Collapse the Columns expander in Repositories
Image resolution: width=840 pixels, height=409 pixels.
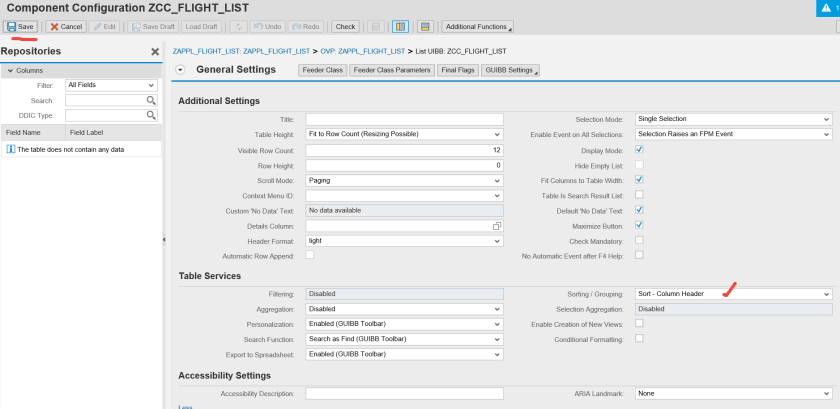tap(9, 71)
